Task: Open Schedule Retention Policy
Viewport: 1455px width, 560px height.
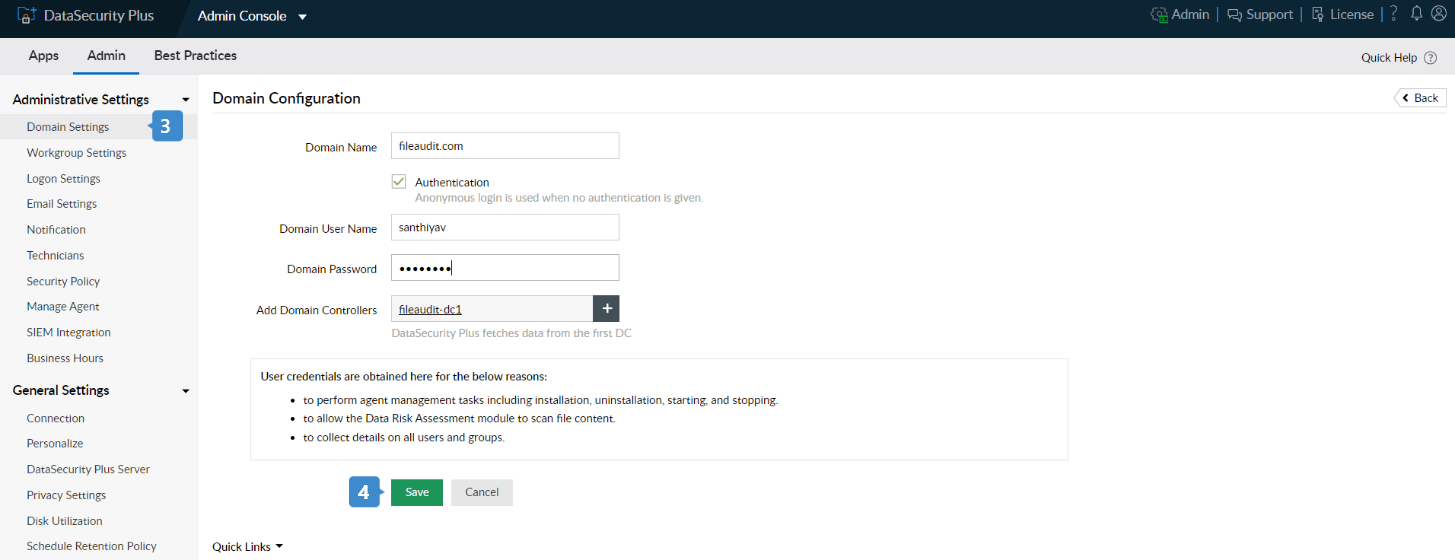Action: pyautogui.click(x=92, y=547)
